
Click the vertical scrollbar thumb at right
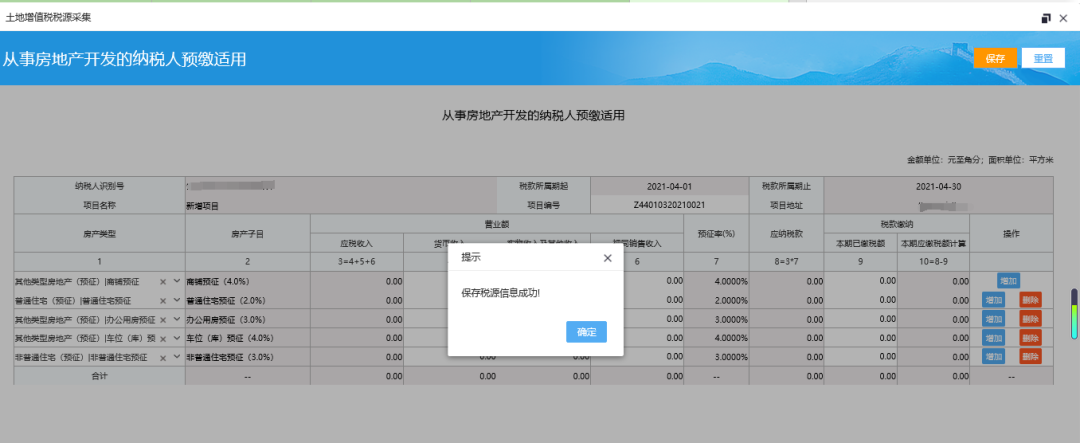click(x=1074, y=313)
